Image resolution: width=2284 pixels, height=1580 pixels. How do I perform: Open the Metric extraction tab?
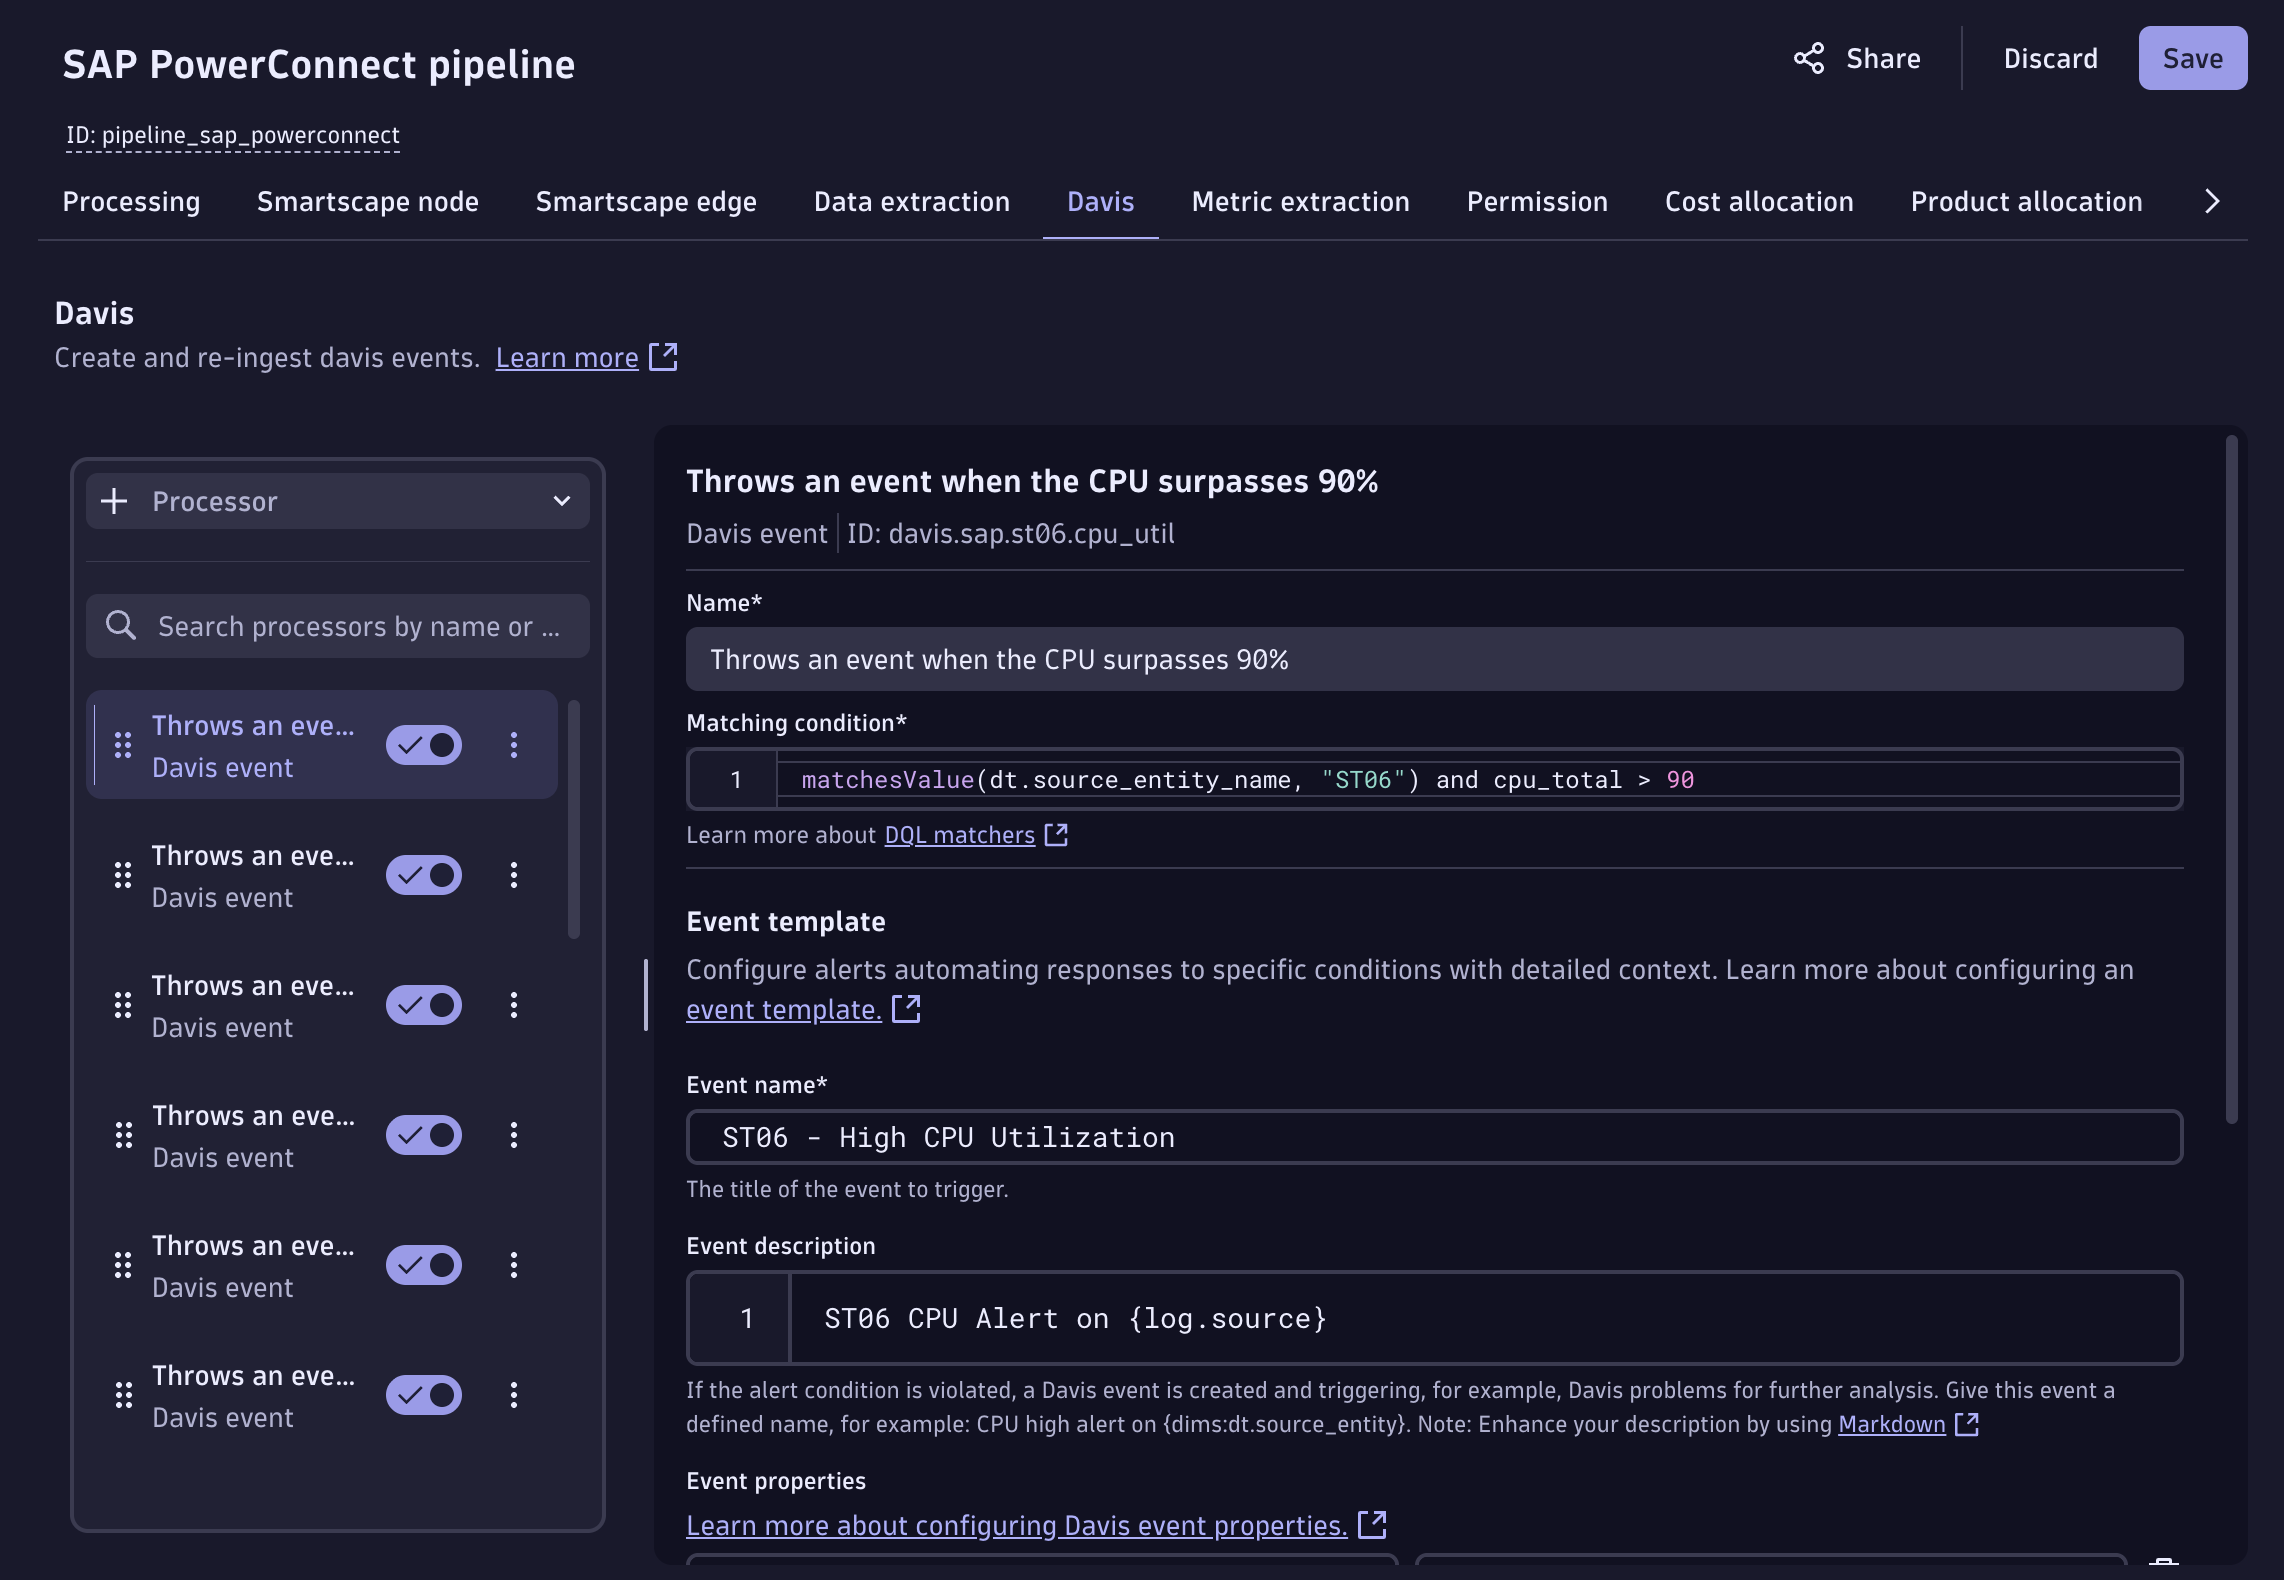click(1300, 202)
